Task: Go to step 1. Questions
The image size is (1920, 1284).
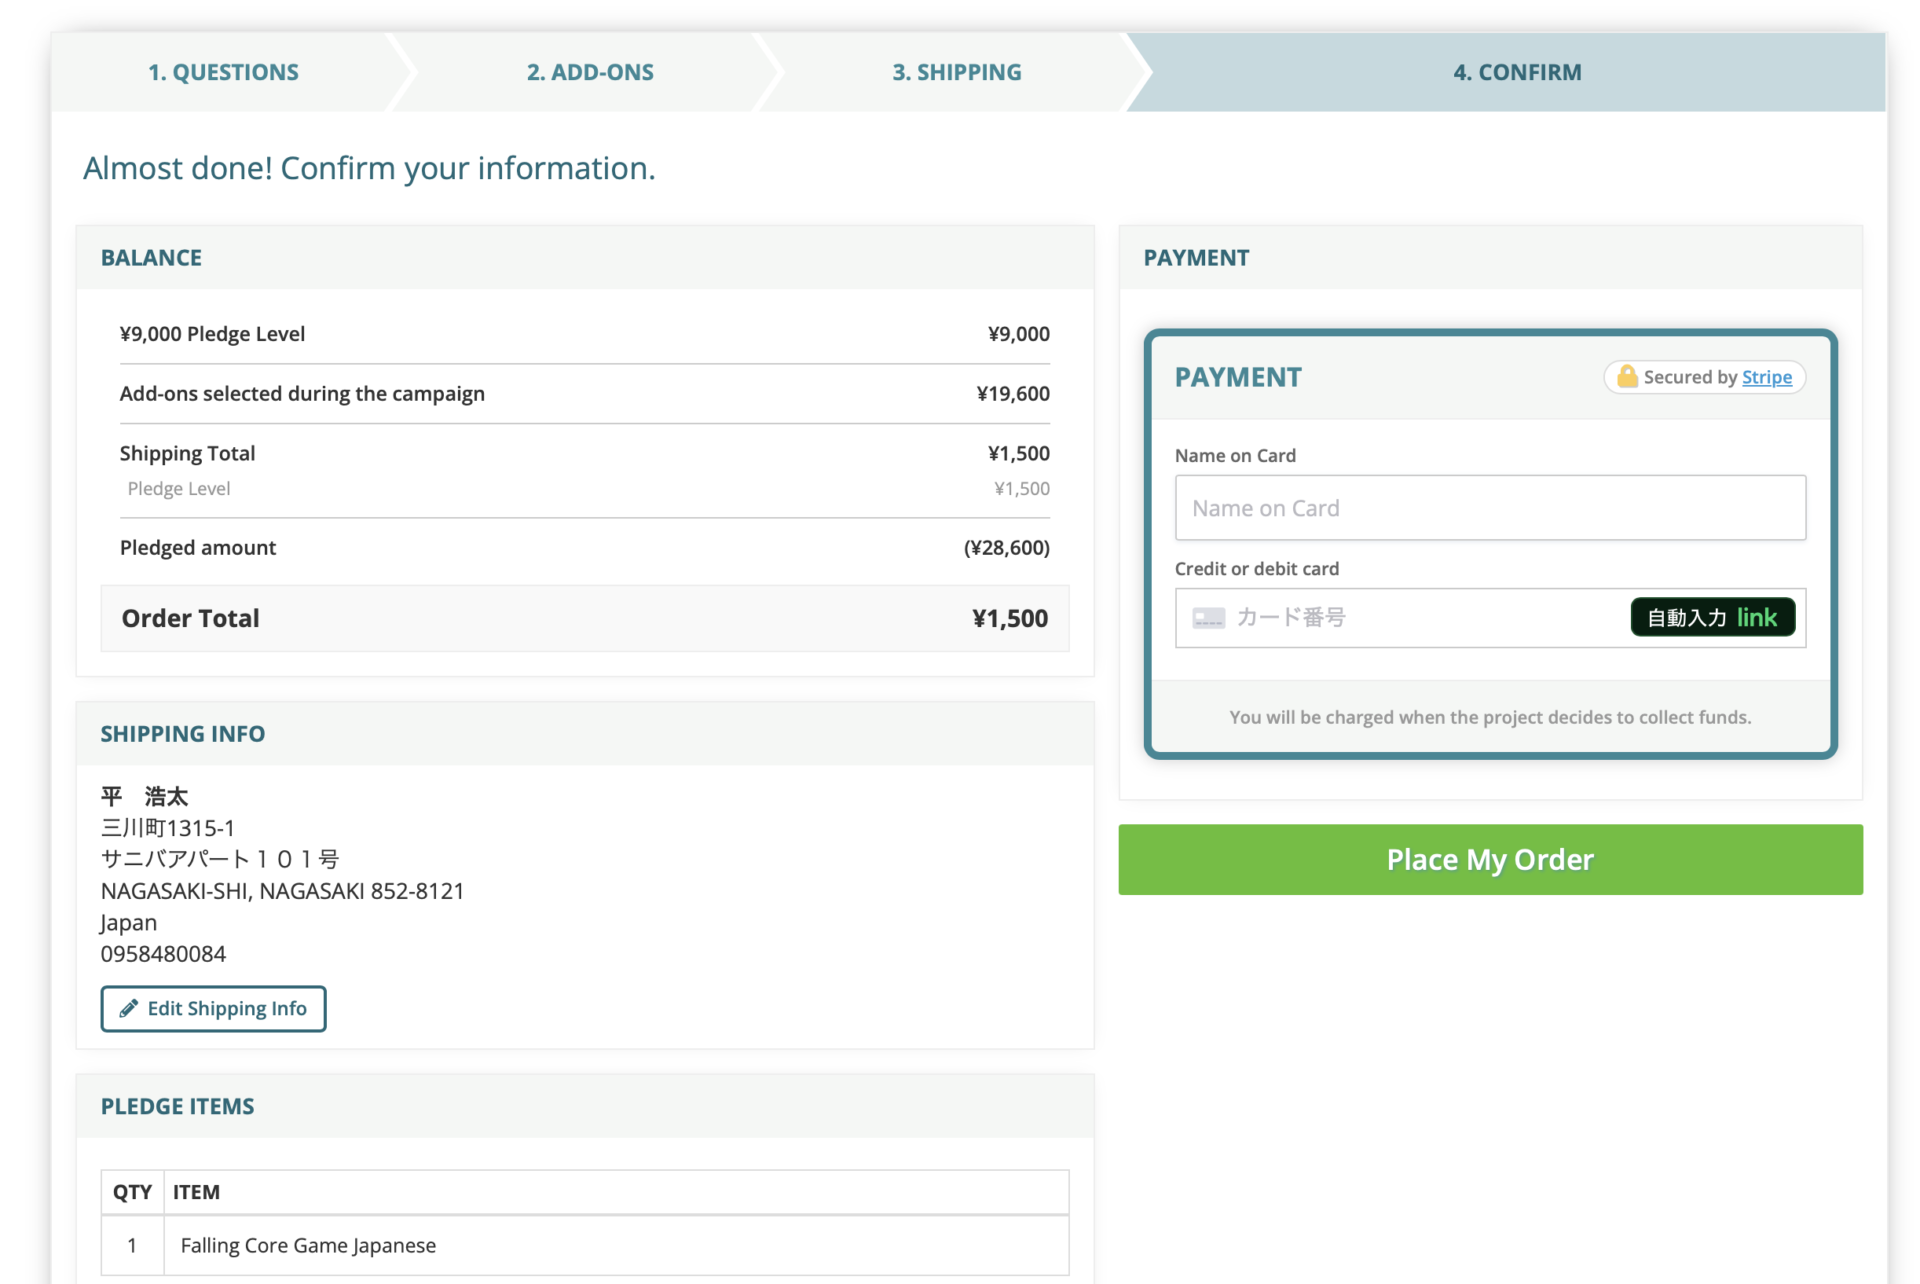Action: 223,72
